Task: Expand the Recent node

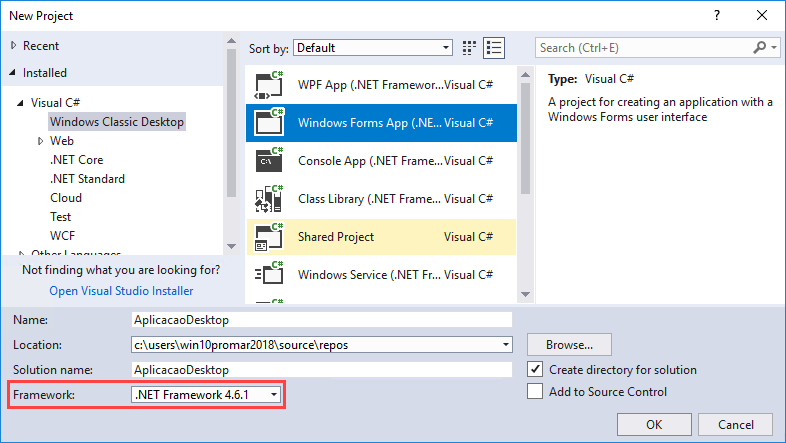Action: pyautogui.click(x=14, y=46)
